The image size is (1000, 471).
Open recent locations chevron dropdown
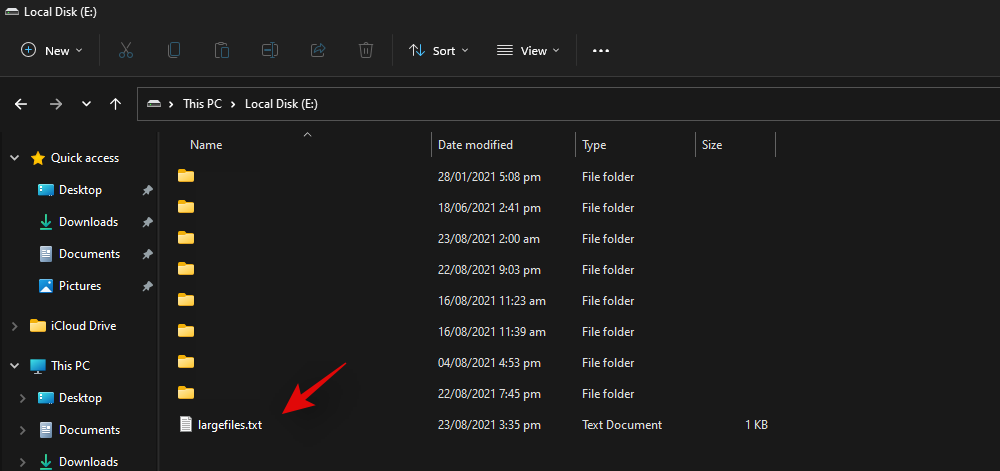coord(87,103)
